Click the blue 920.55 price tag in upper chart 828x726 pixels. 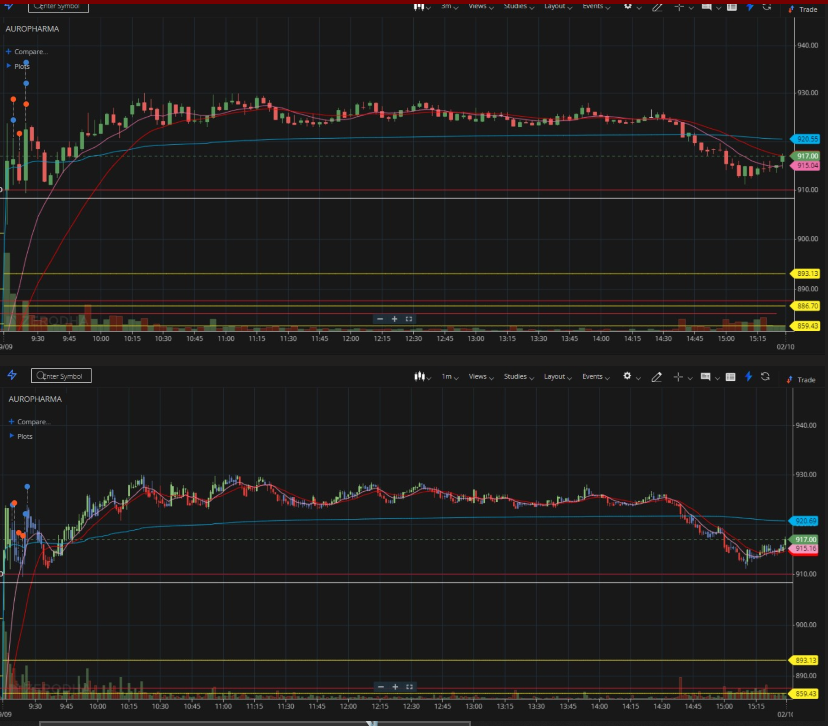point(805,139)
